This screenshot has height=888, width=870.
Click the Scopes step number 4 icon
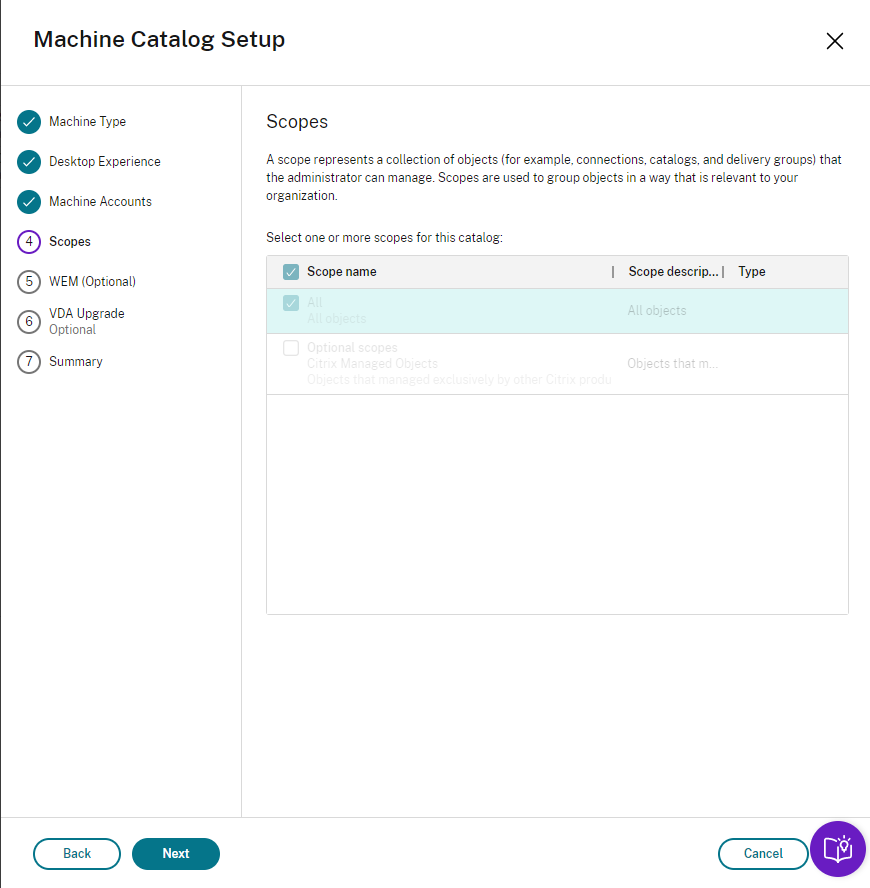tap(29, 242)
